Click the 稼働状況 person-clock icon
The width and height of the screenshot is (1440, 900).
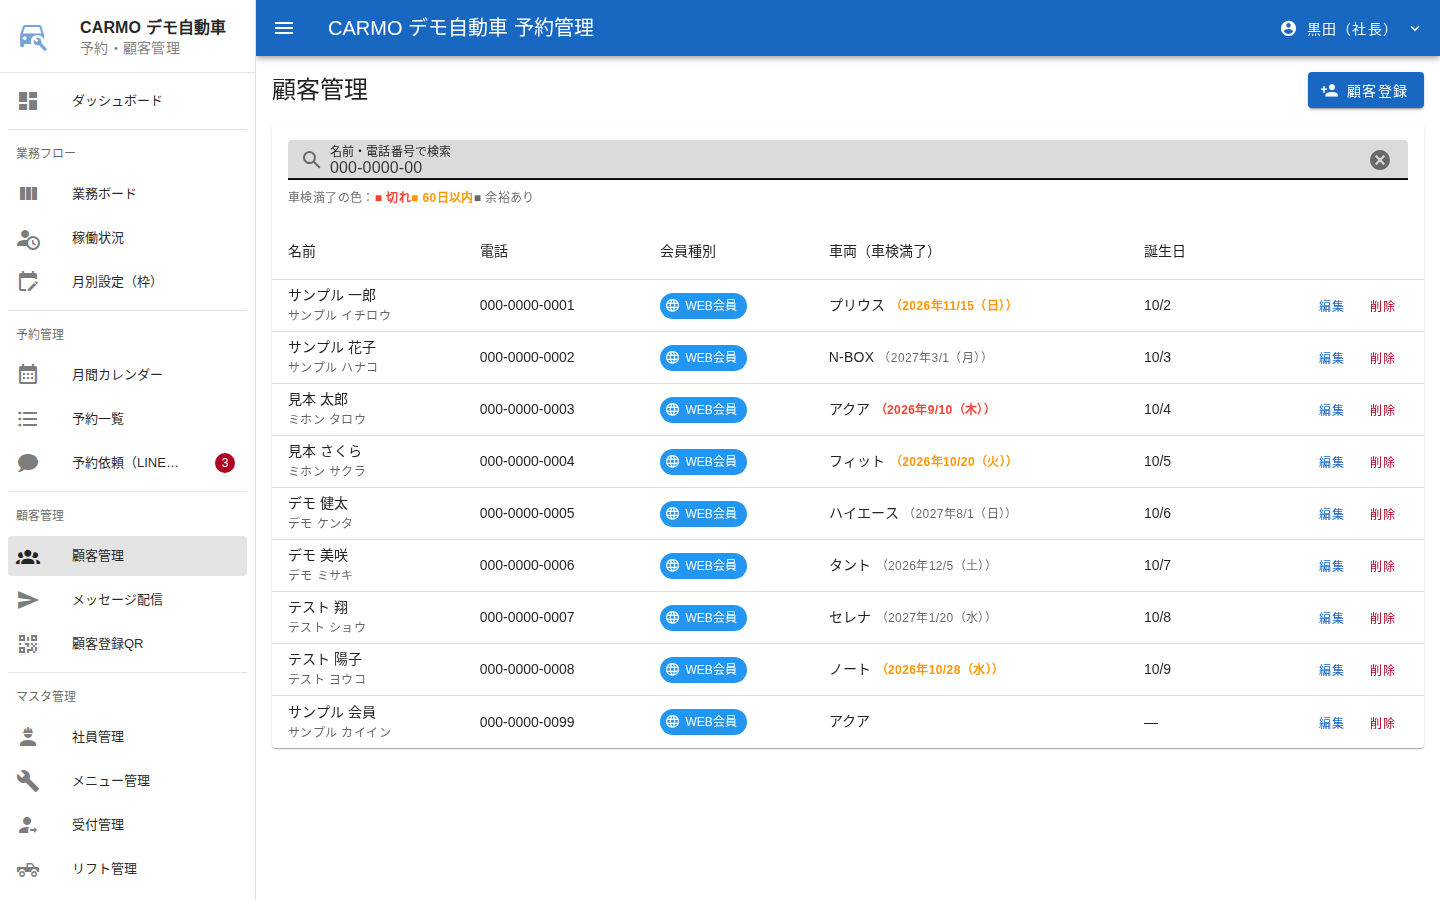(28, 238)
